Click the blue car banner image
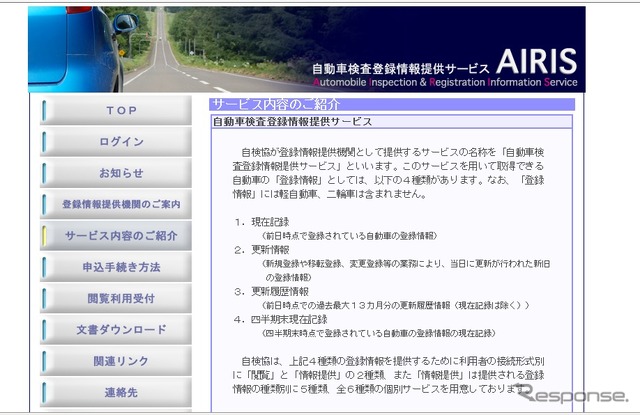This screenshot has width=640, height=415. click(x=76, y=49)
